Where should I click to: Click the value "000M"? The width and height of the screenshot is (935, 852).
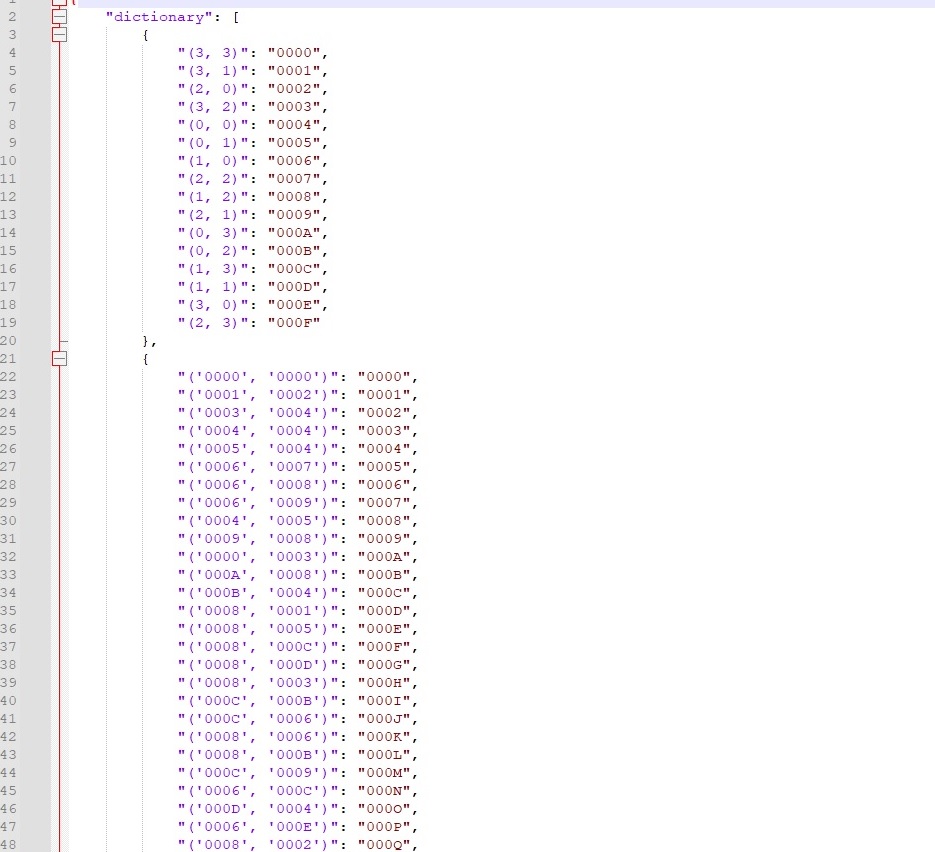click(x=384, y=773)
